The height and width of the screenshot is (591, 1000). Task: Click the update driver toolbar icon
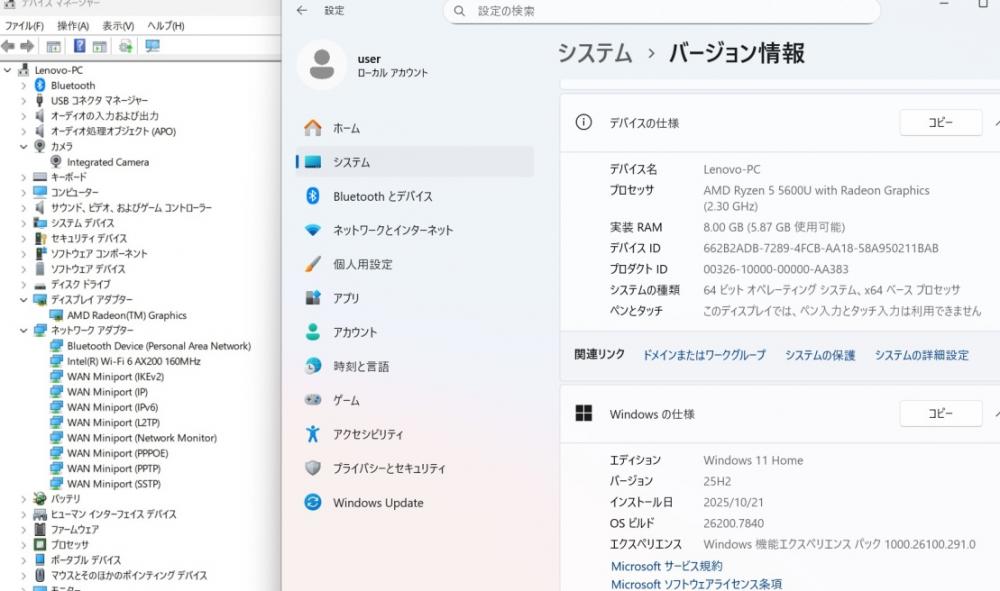(x=126, y=46)
